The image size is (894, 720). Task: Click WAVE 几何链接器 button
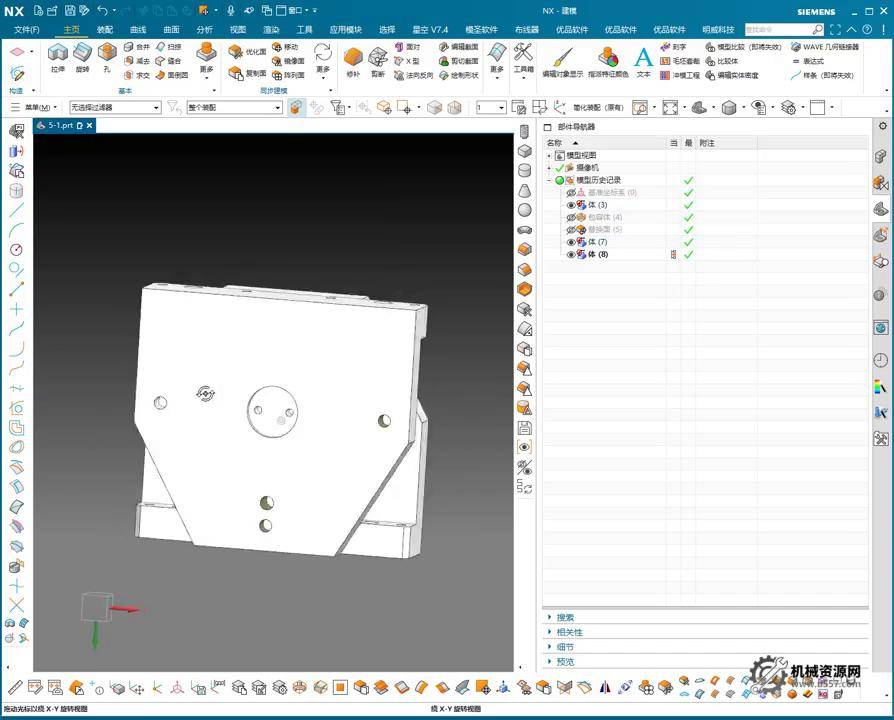tap(823, 47)
